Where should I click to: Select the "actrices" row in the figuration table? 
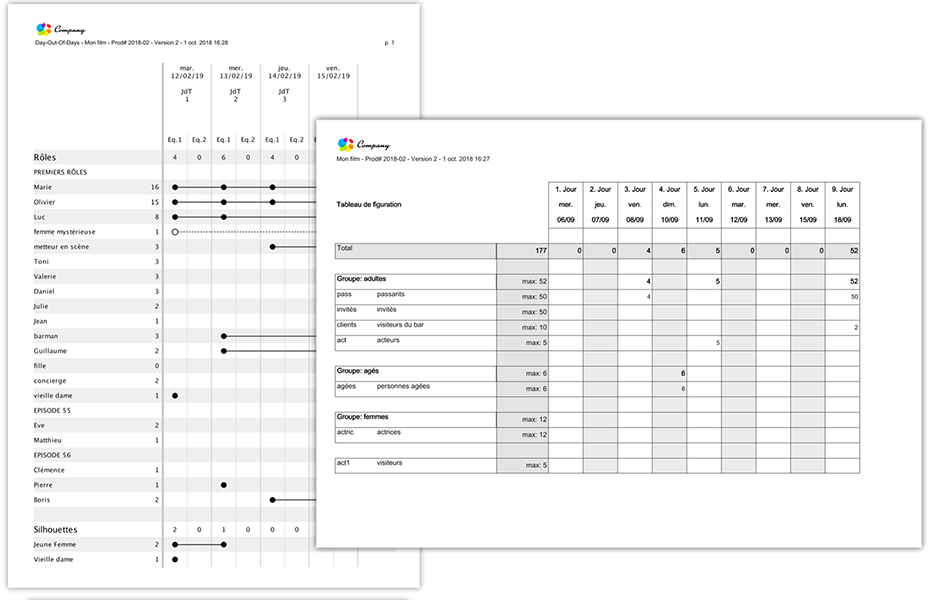click(597, 435)
